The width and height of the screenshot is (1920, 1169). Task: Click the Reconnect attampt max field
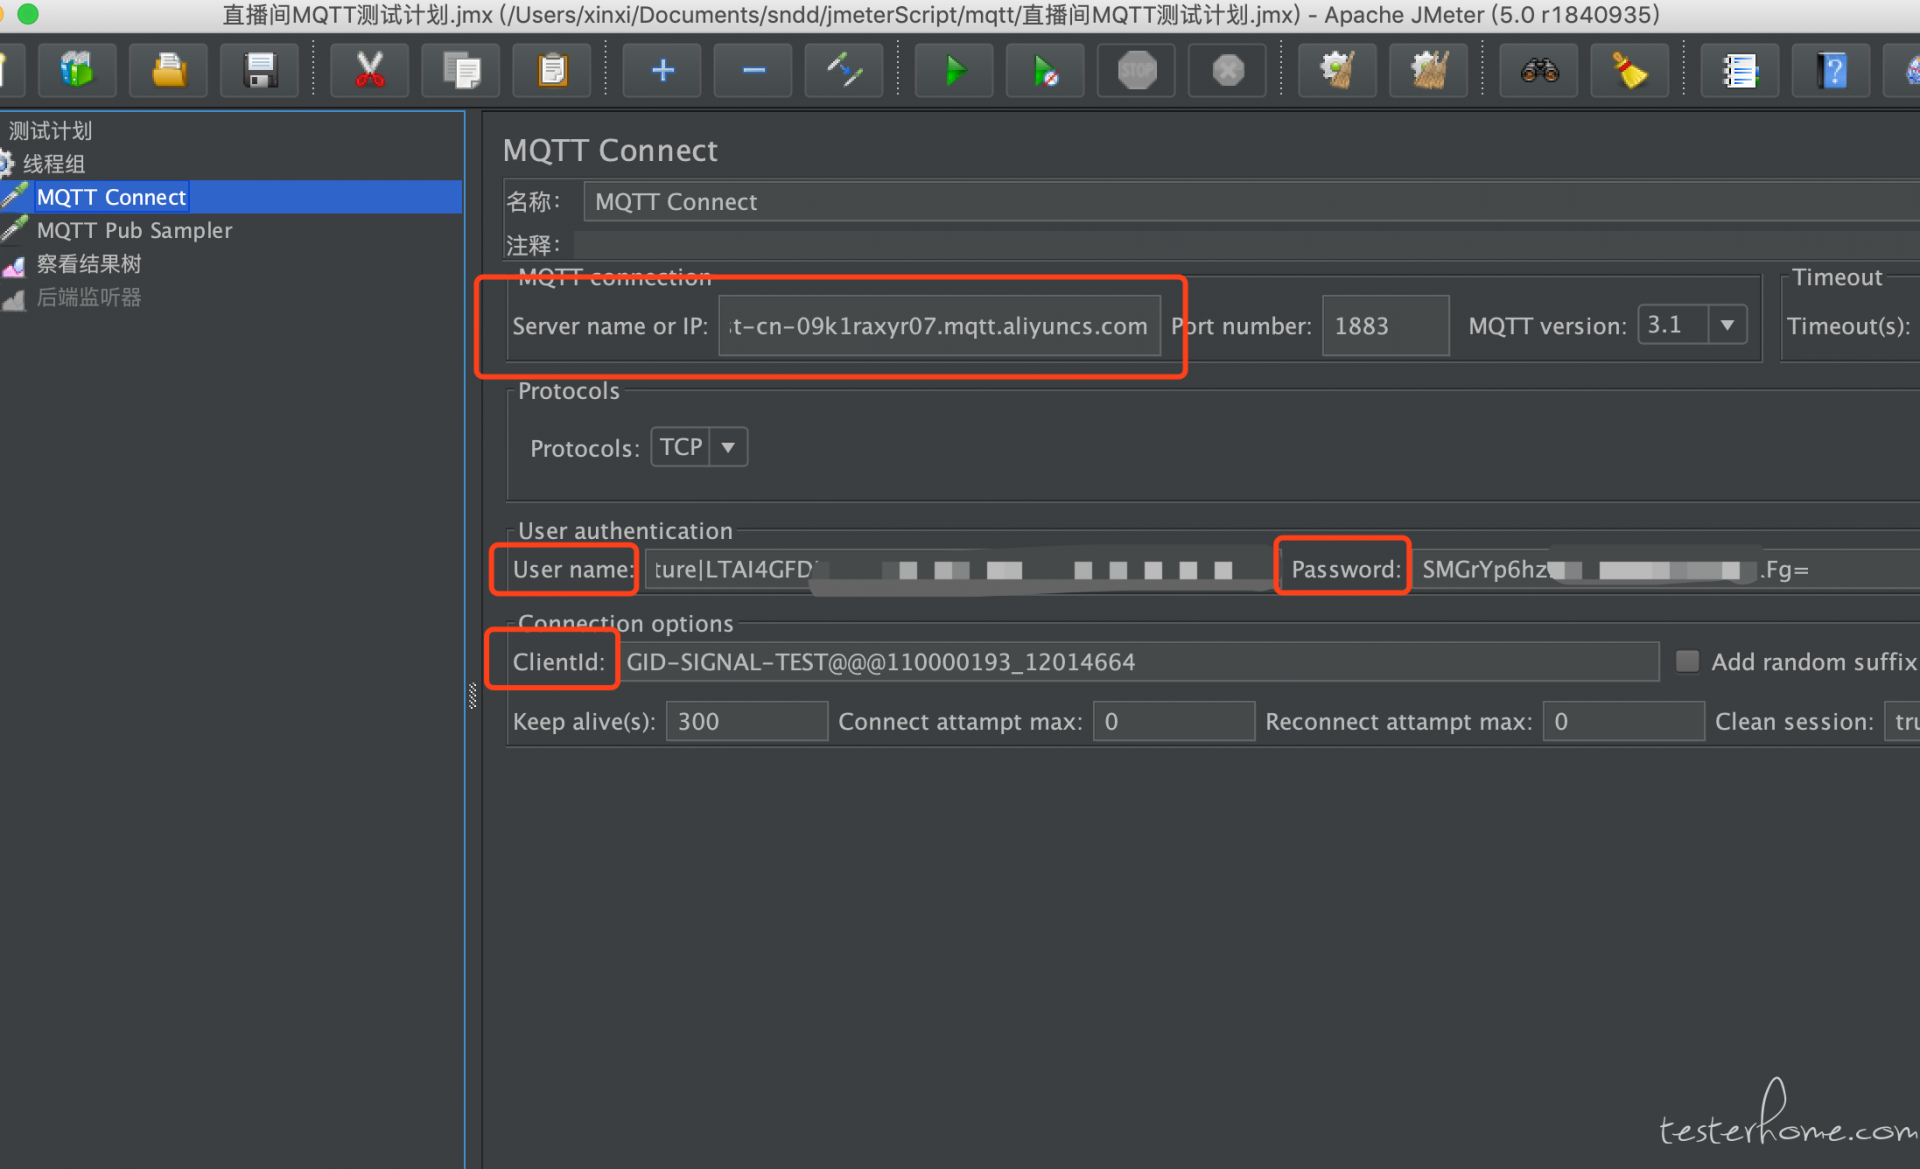coord(1624,721)
